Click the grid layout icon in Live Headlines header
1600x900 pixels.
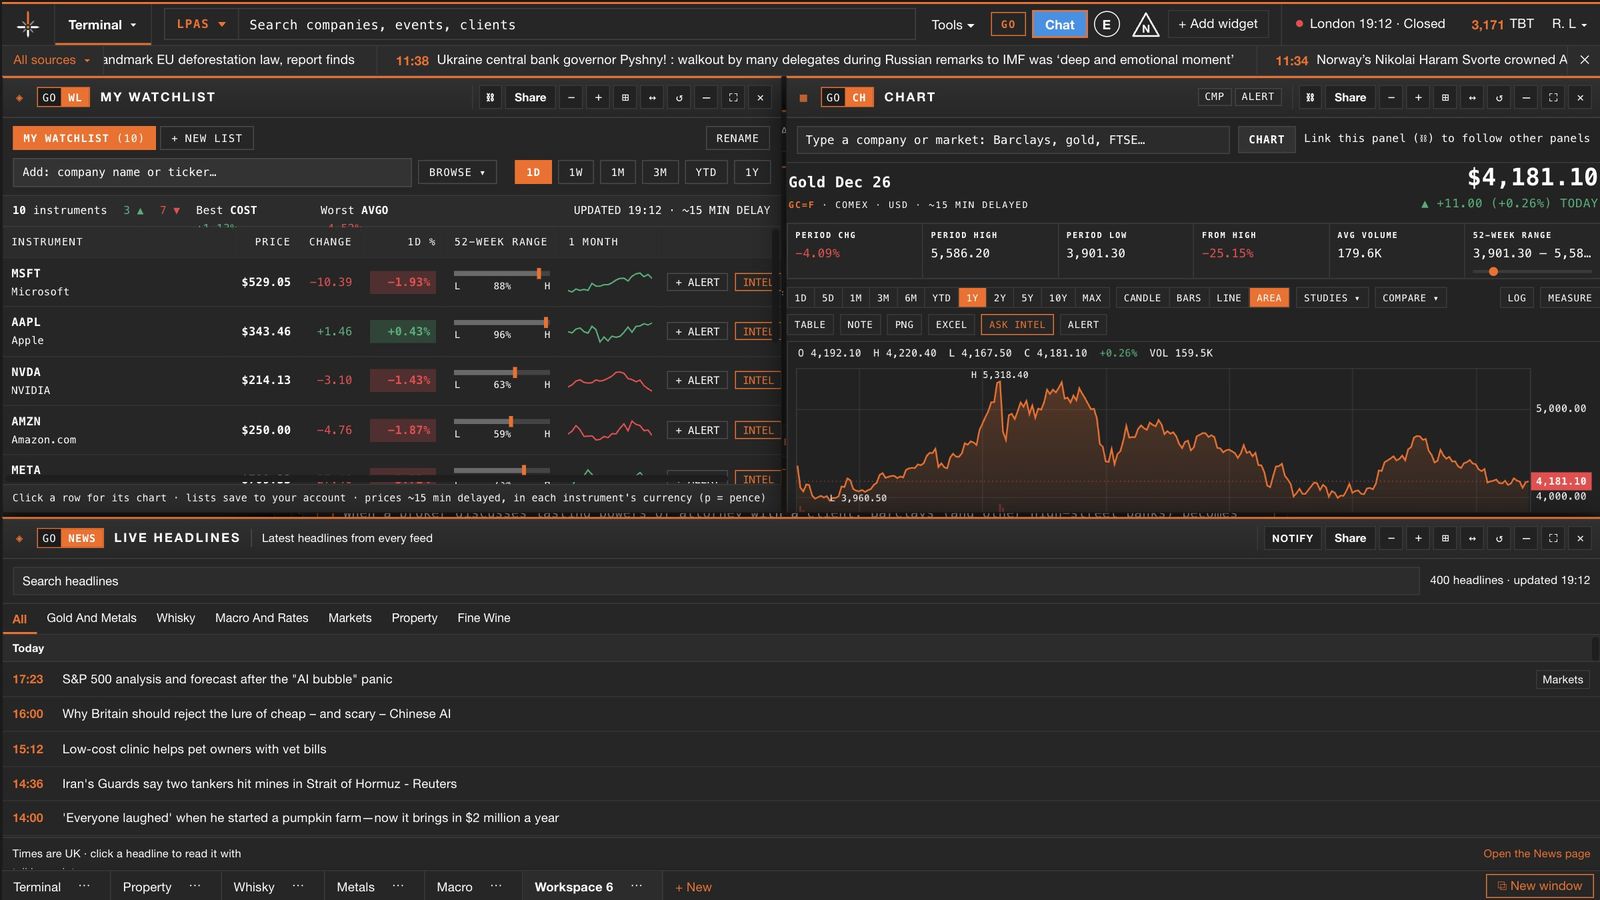tap(1445, 538)
